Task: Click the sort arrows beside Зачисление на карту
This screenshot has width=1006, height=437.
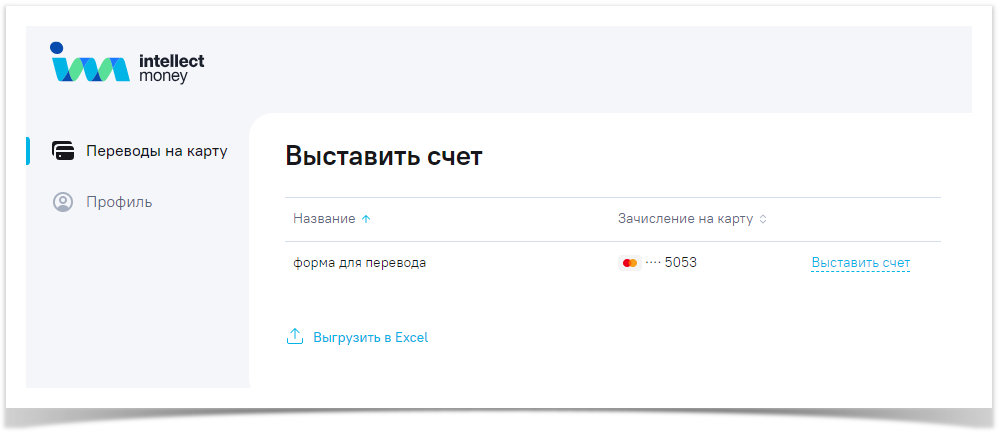Action: pos(763,219)
